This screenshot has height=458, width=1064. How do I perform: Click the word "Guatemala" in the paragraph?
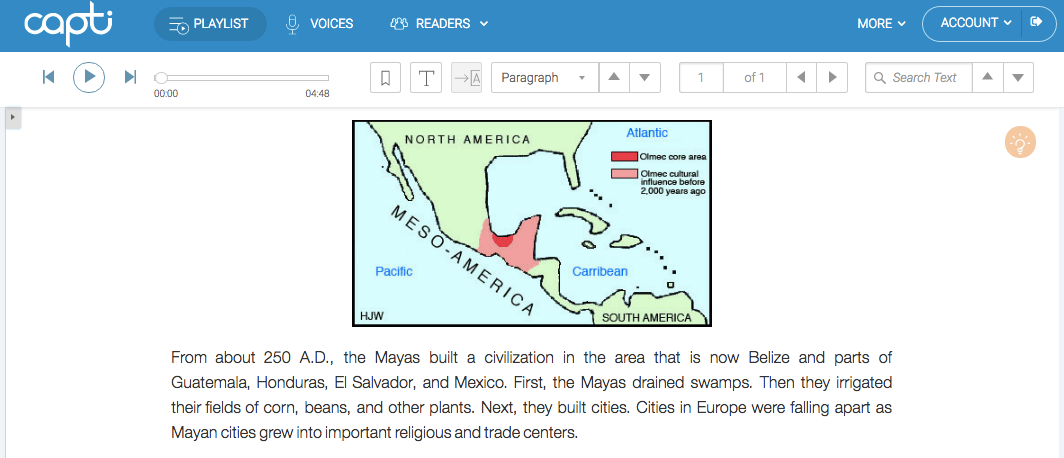pyautogui.click(x=210, y=382)
